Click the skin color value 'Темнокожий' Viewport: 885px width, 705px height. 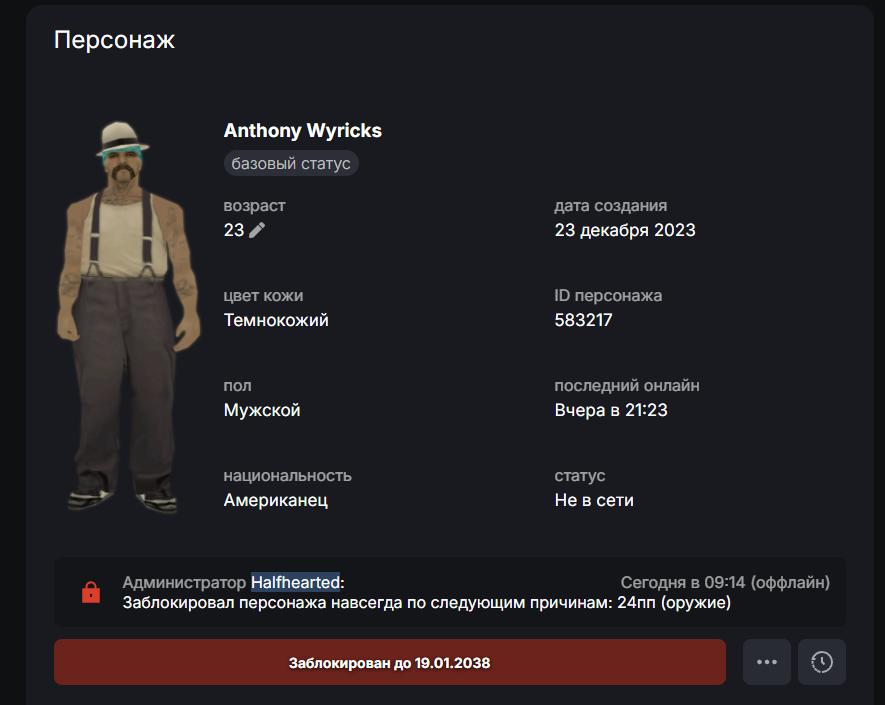[x=276, y=320]
